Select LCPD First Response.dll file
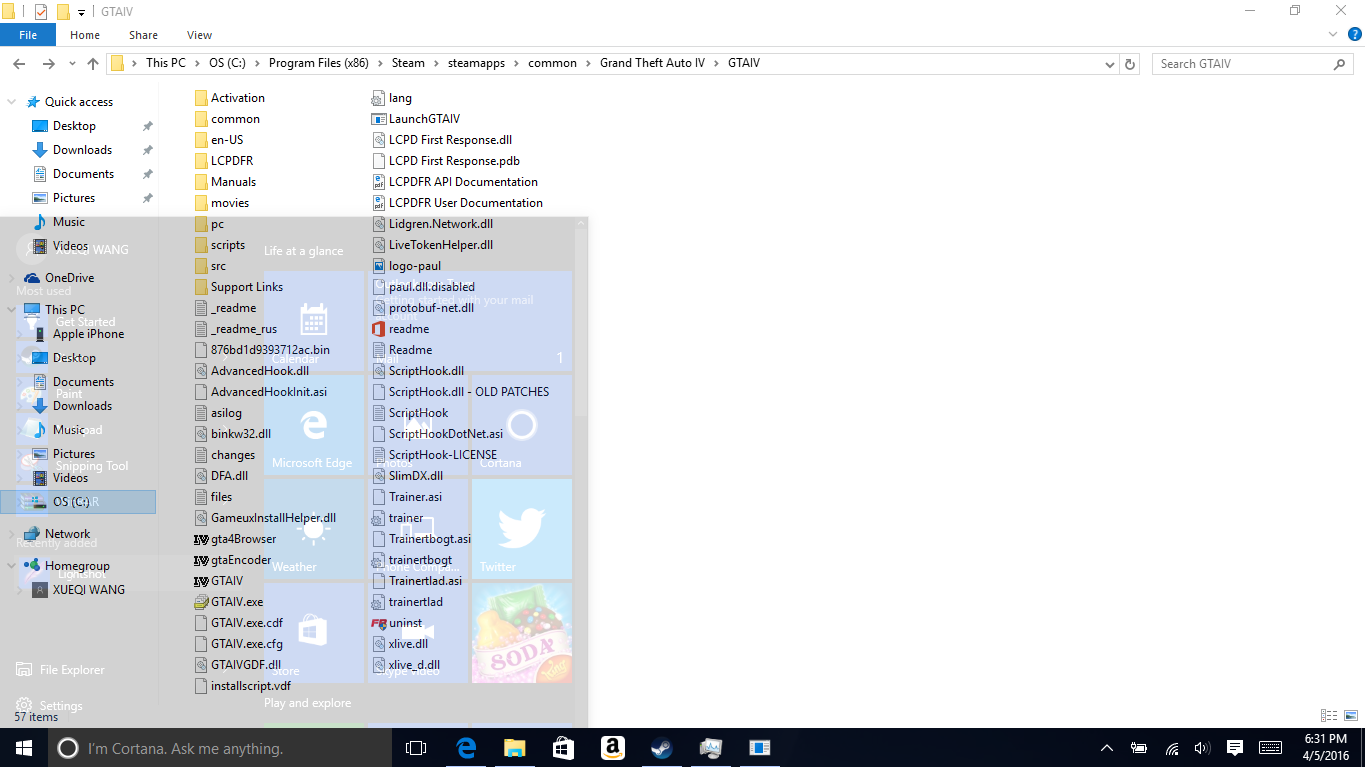1365x767 pixels. 441,140
